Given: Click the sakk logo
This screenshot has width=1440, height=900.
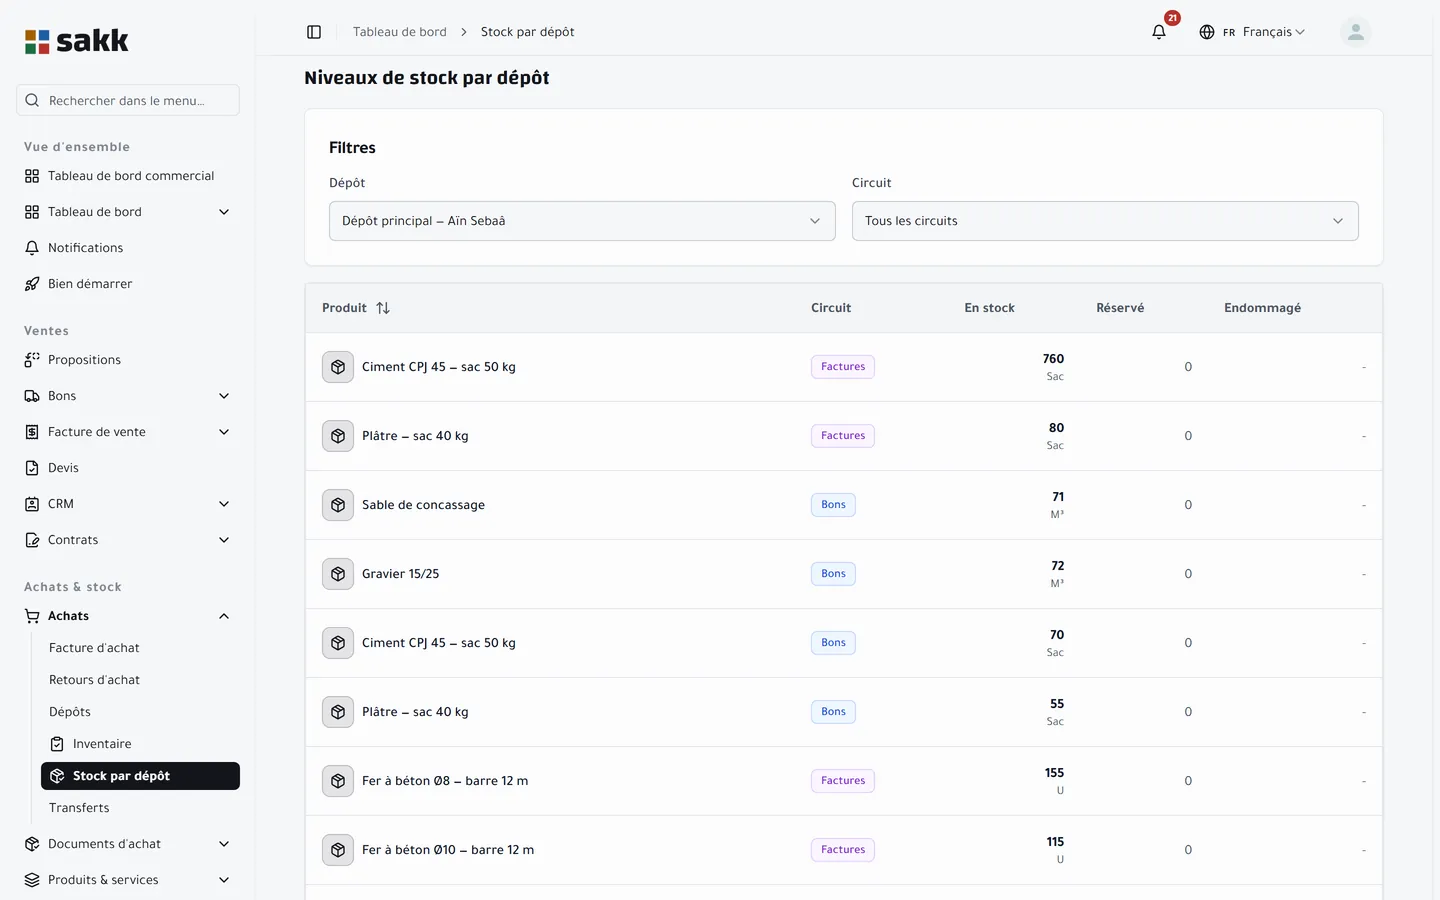Looking at the screenshot, I should click(x=77, y=41).
